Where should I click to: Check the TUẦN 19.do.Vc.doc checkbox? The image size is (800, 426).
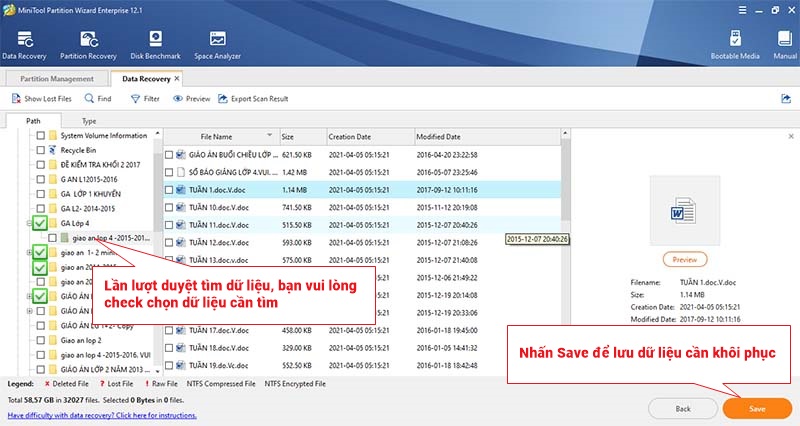pos(169,365)
